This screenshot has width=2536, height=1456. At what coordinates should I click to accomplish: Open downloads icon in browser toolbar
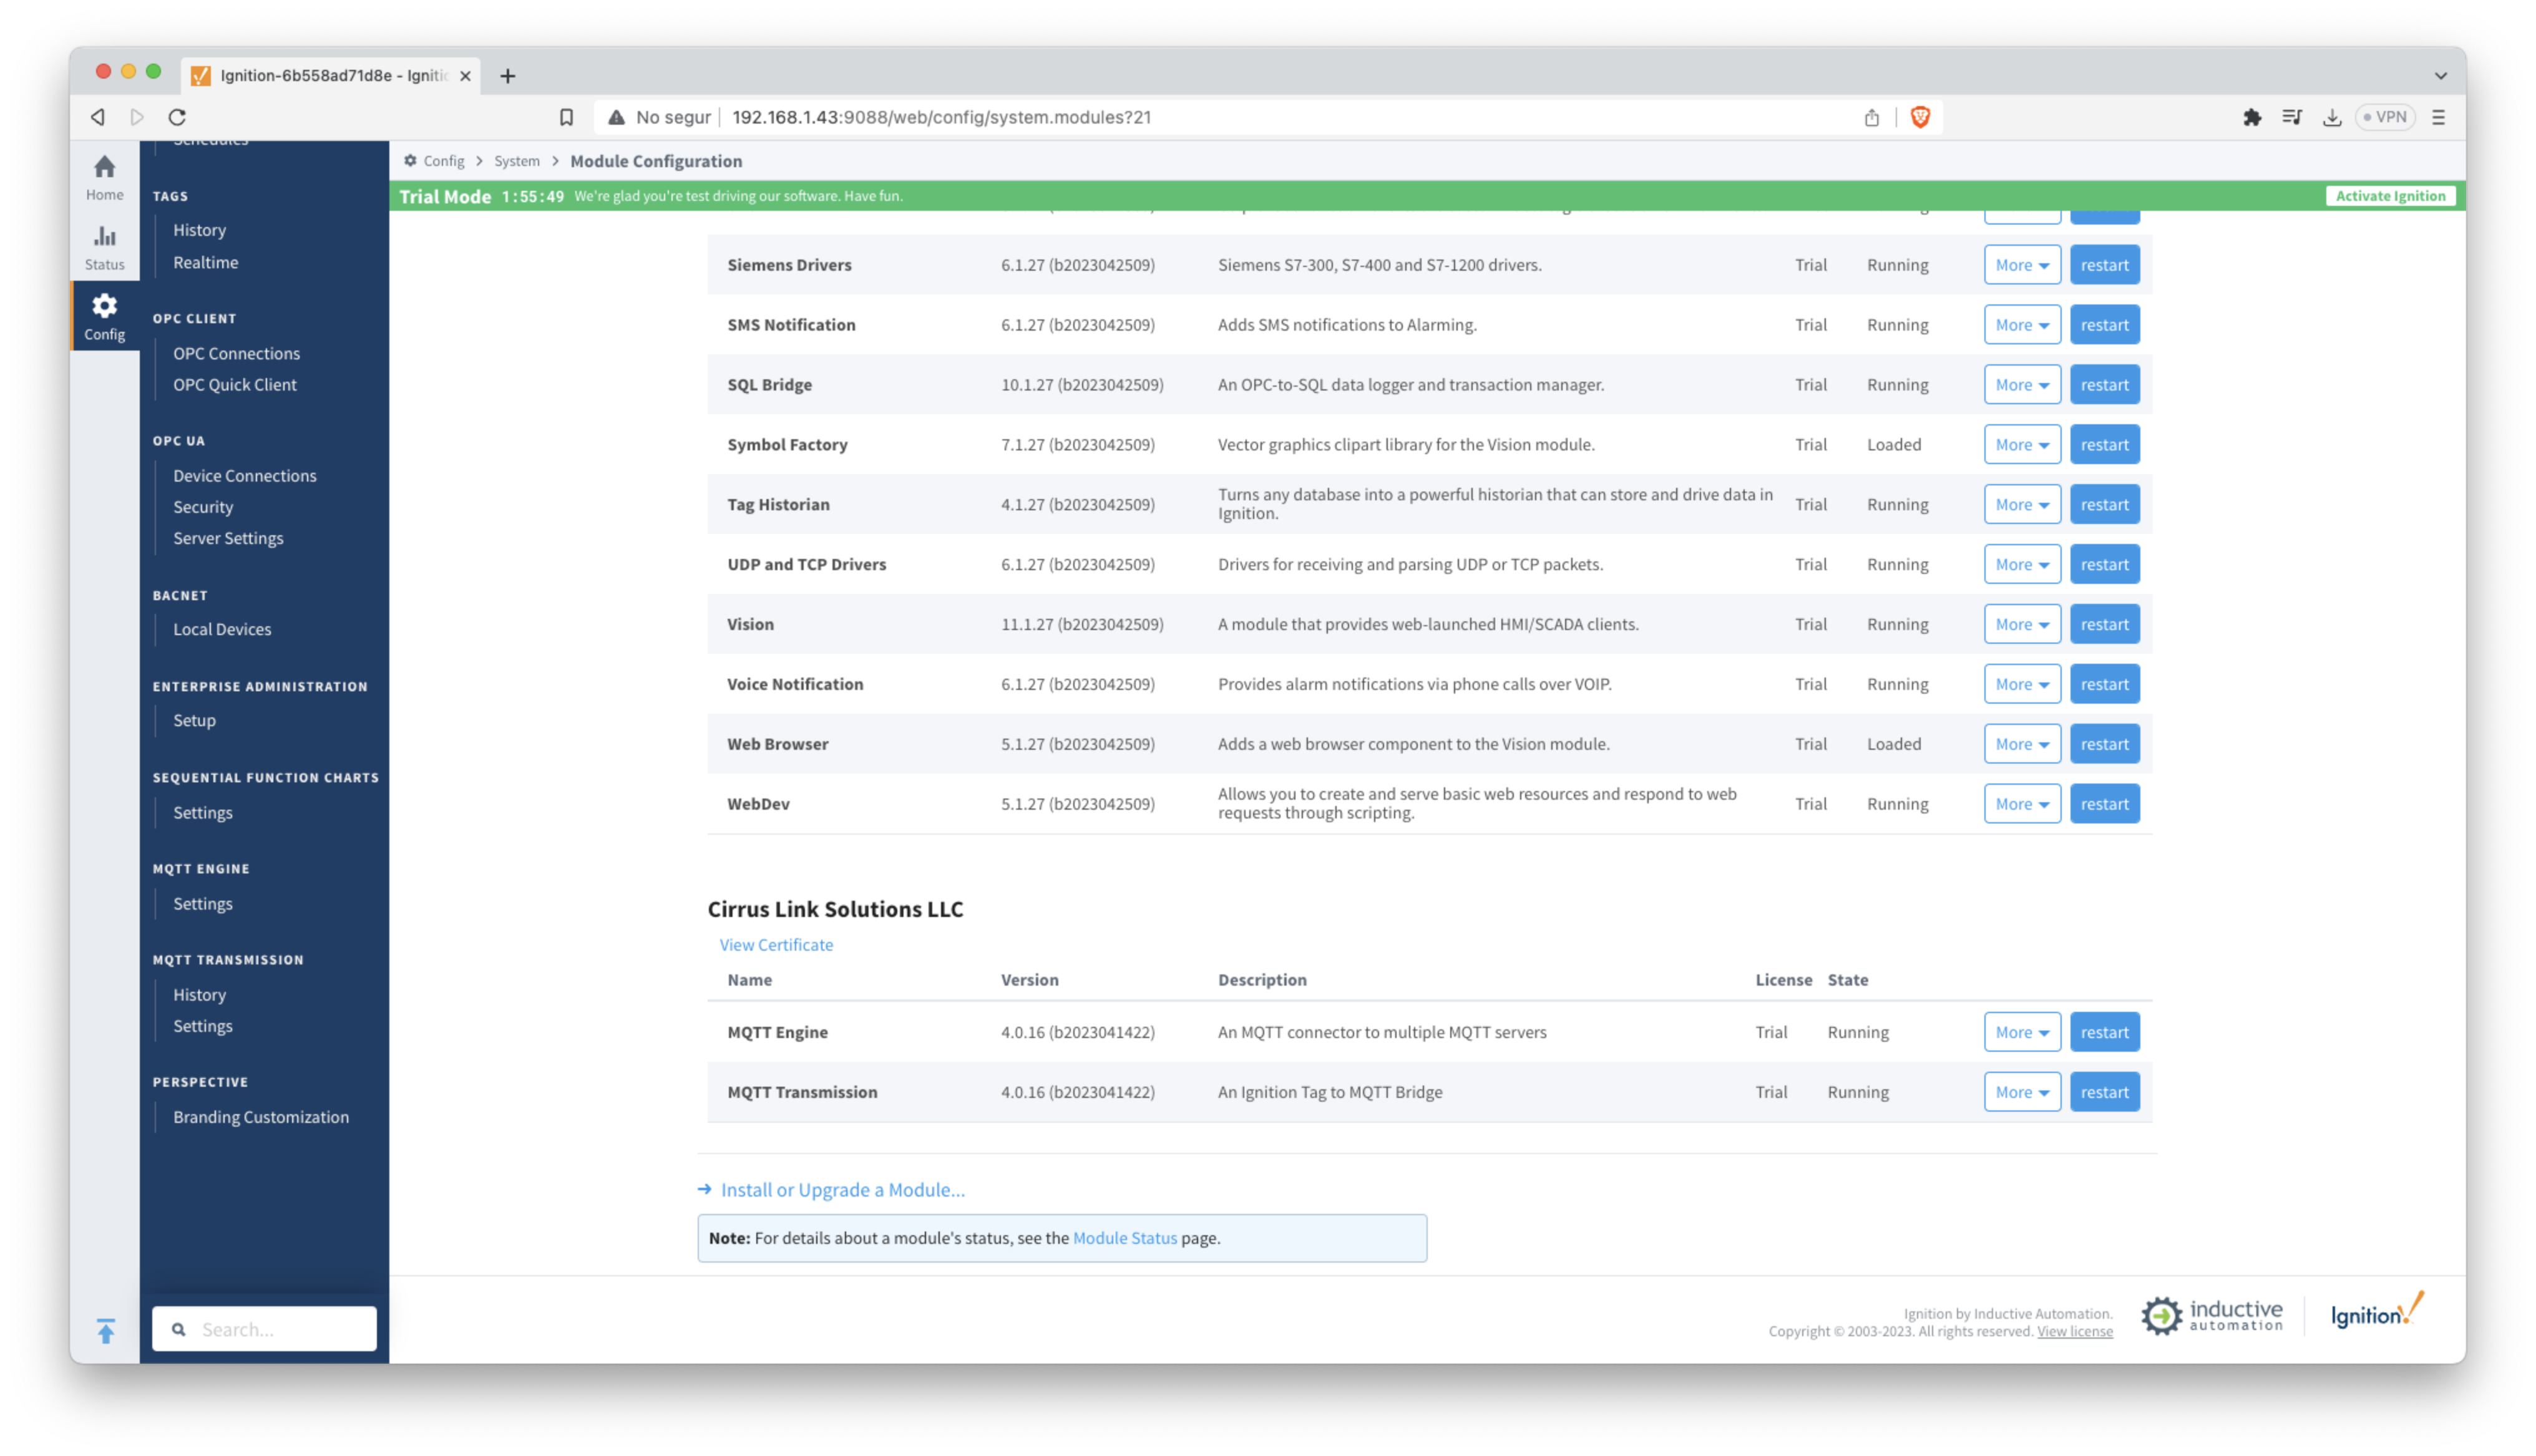pos(2331,117)
